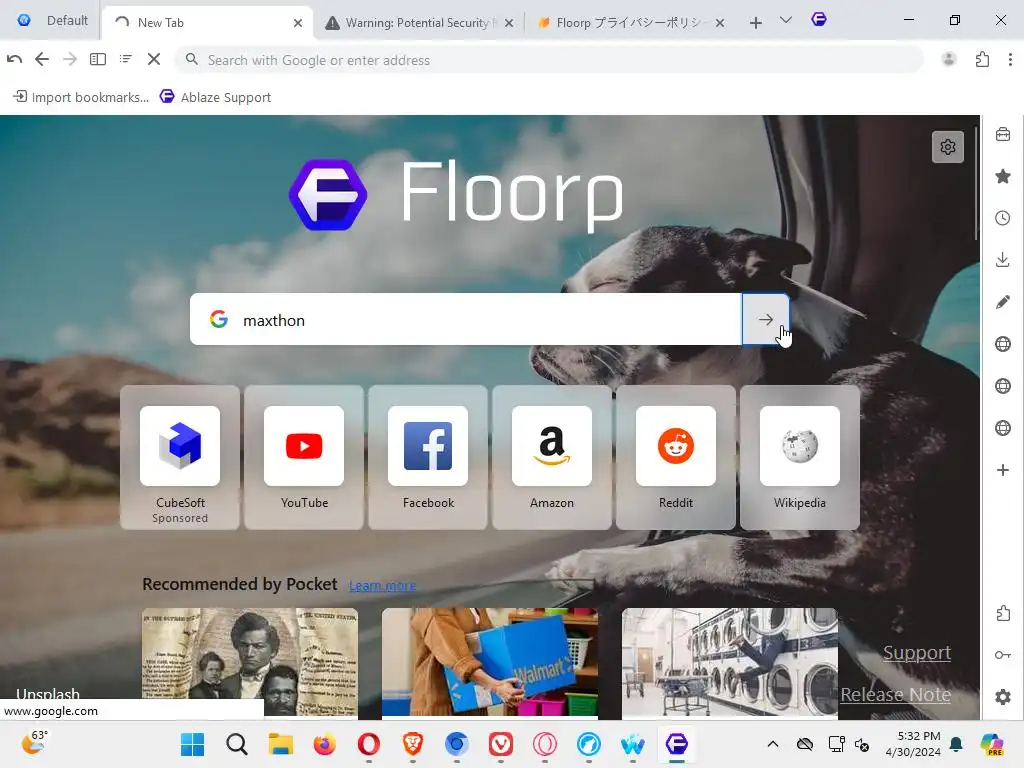Open Downloads icon in the sidebar

tap(1003, 260)
